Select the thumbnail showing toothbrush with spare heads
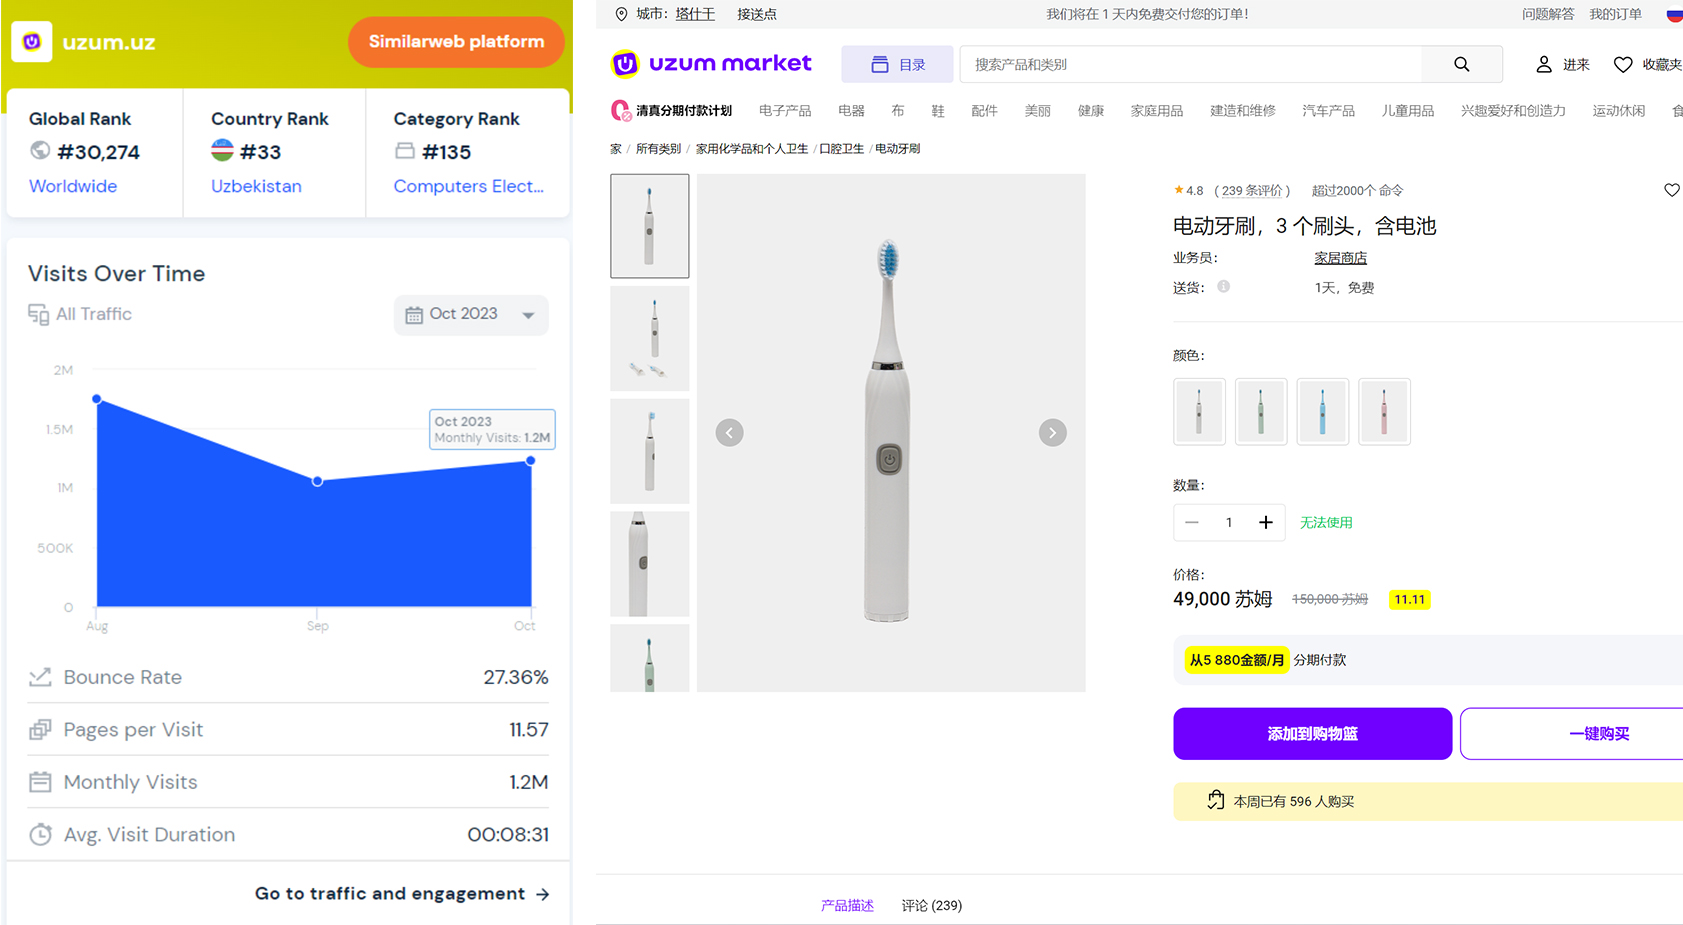The height and width of the screenshot is (925, 1683). [650, 338]
